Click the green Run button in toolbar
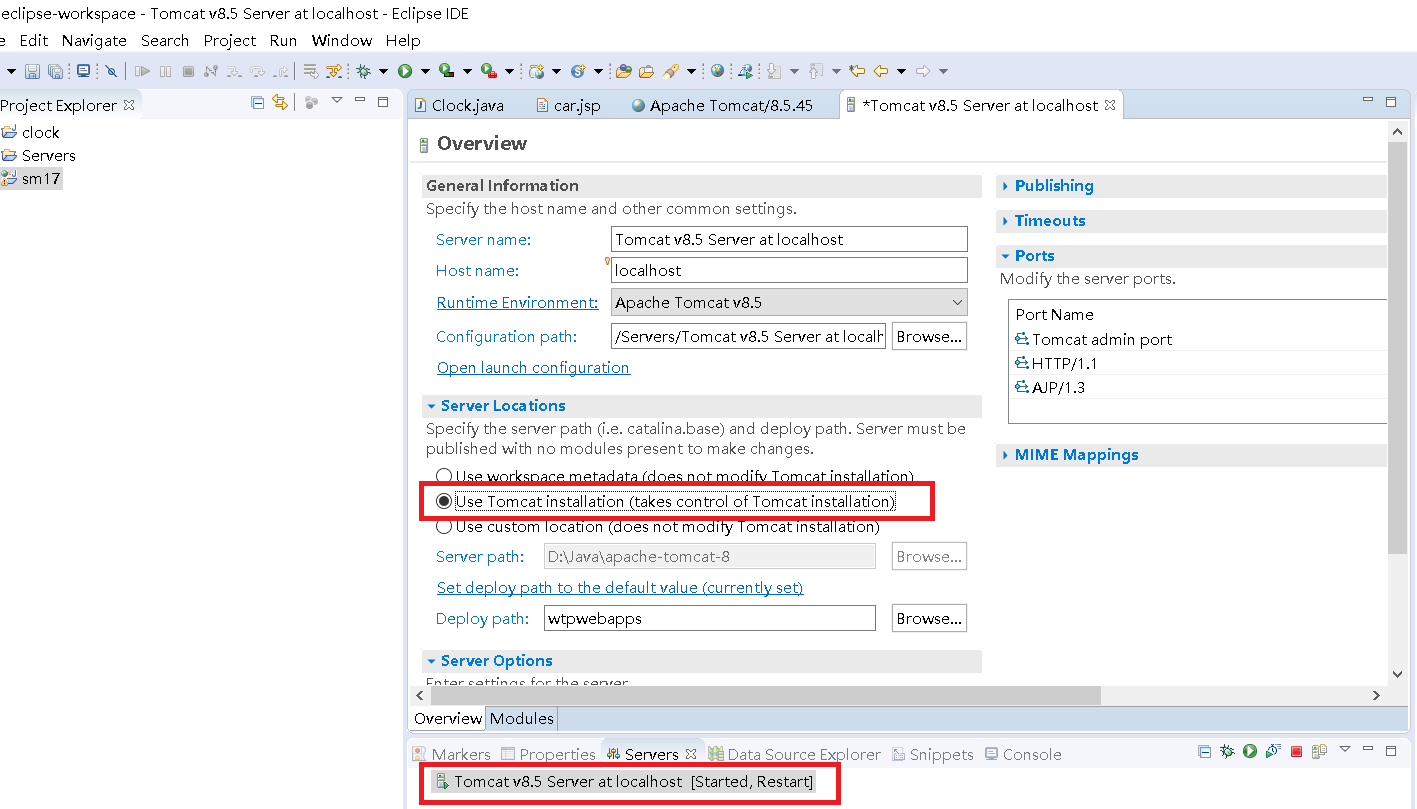 [405, 71]
